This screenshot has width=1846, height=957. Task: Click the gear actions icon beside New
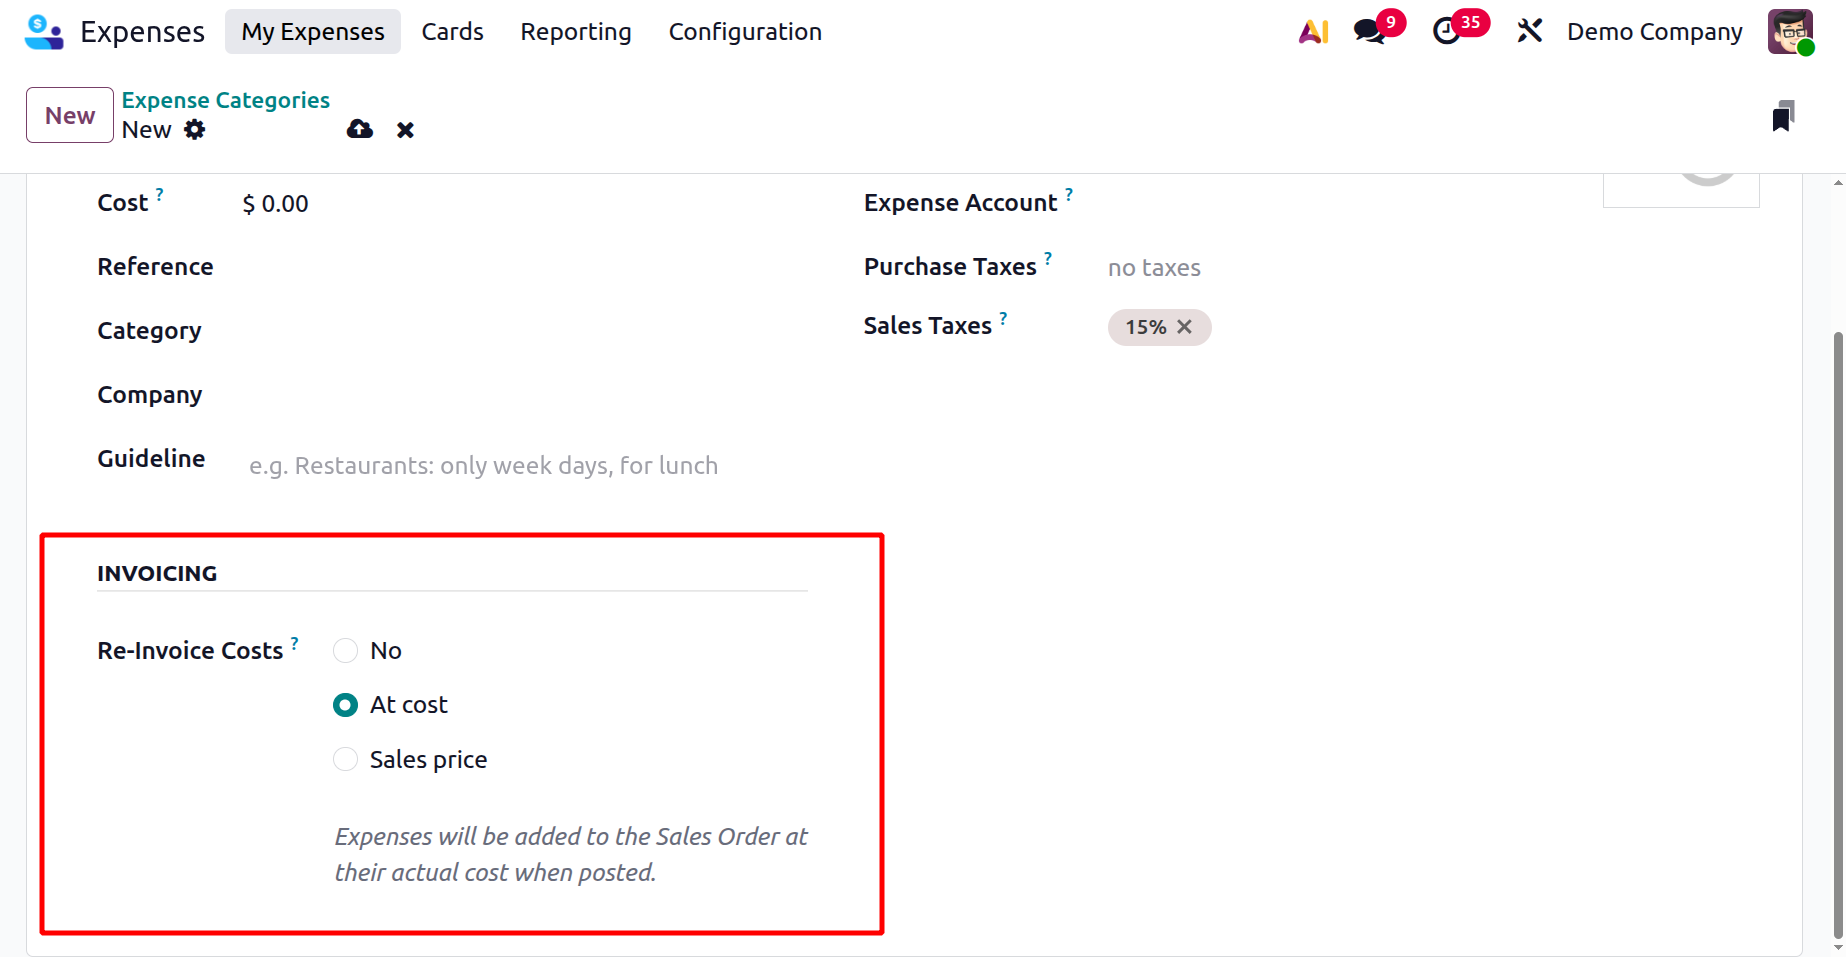pos(195,130)
